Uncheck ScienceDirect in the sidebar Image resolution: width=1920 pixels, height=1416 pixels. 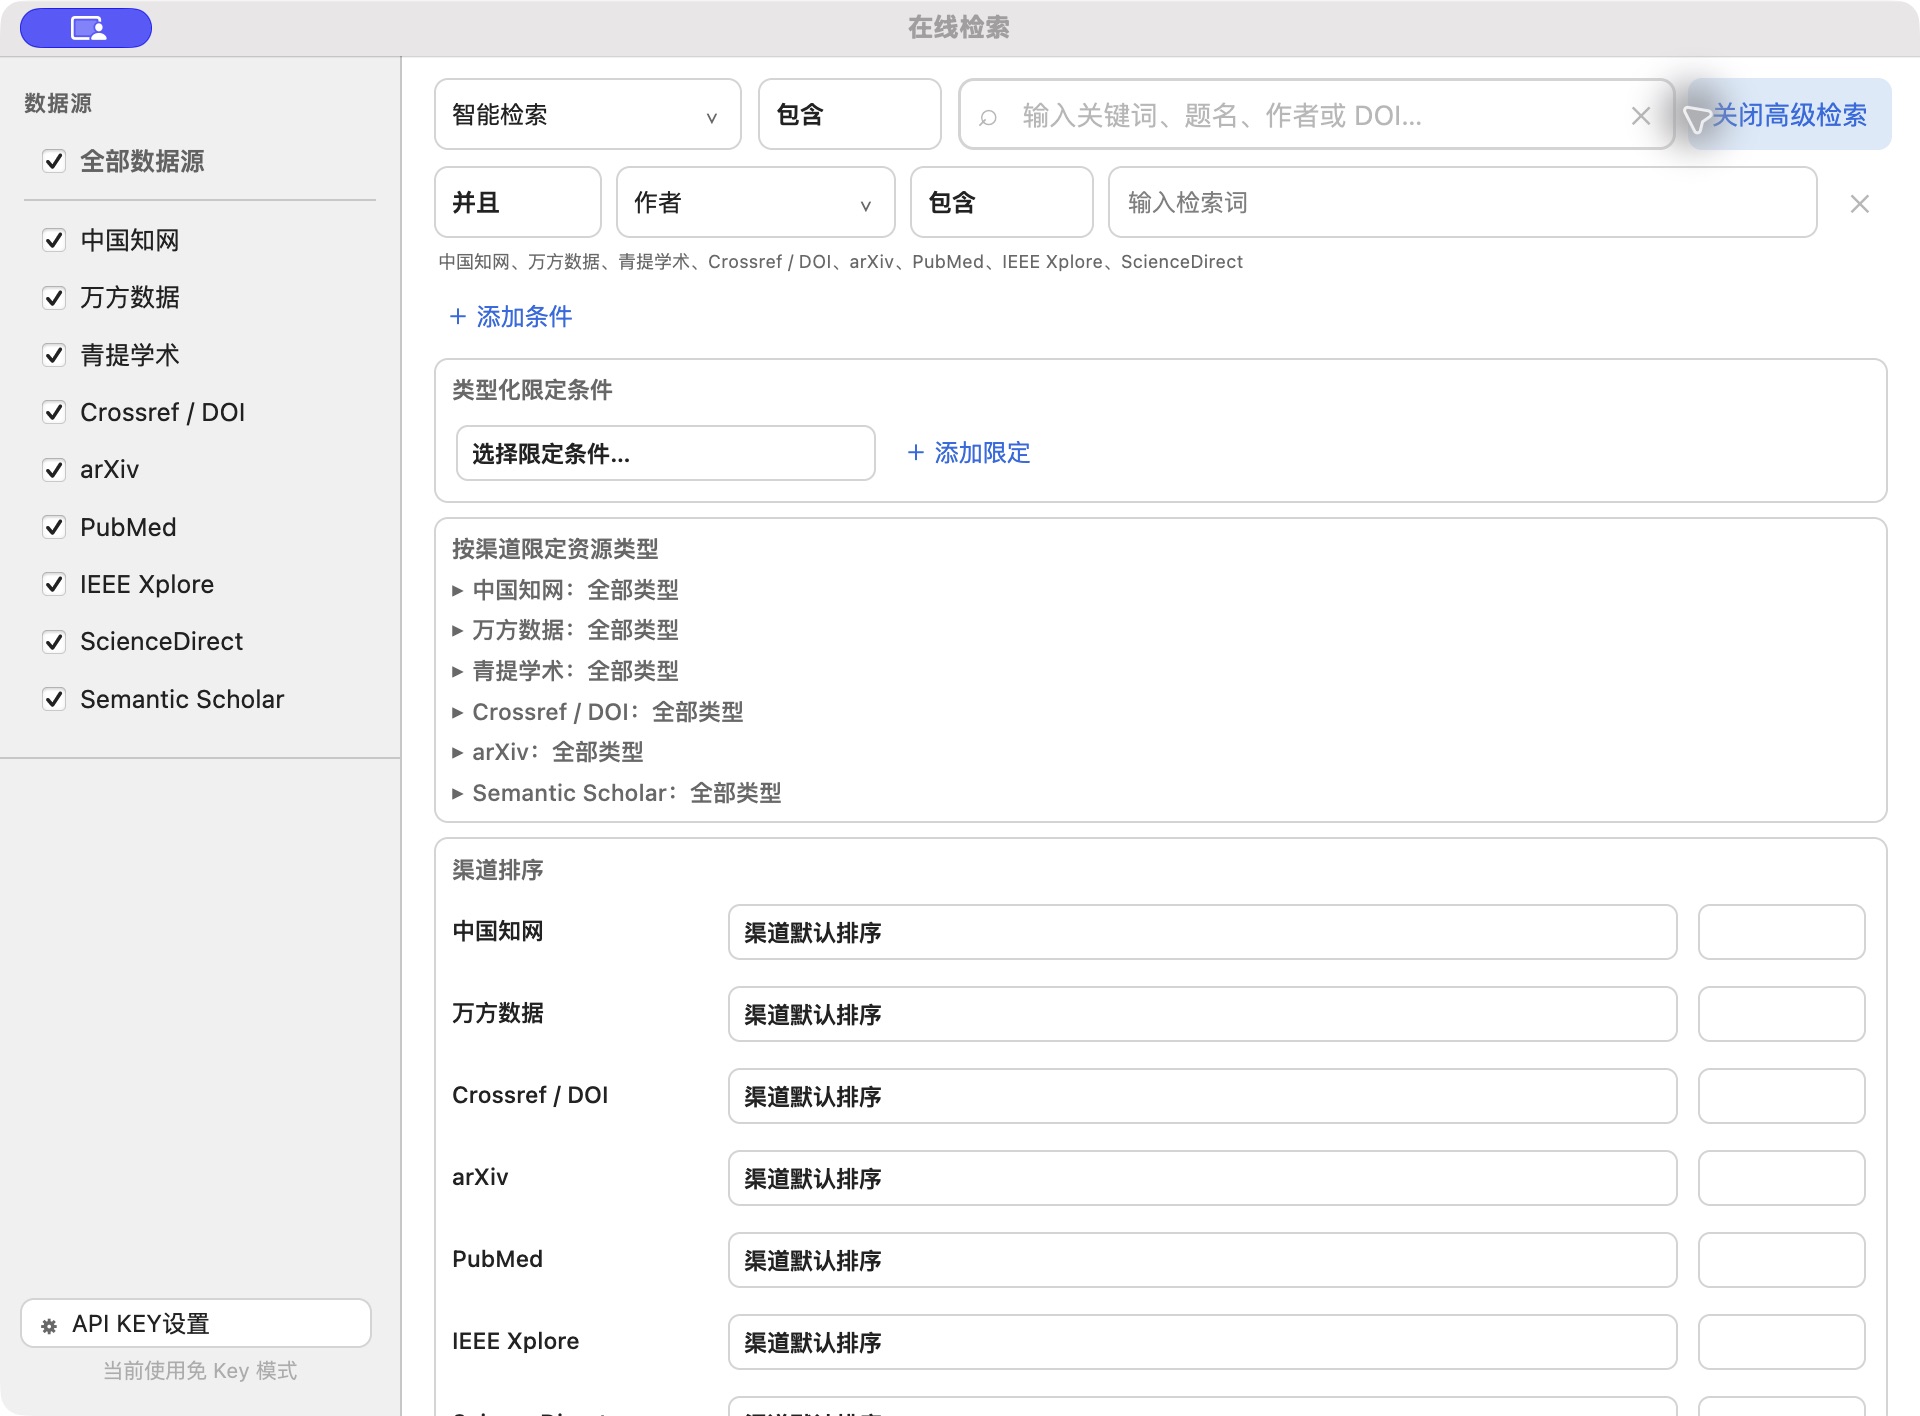click(54, 641)
